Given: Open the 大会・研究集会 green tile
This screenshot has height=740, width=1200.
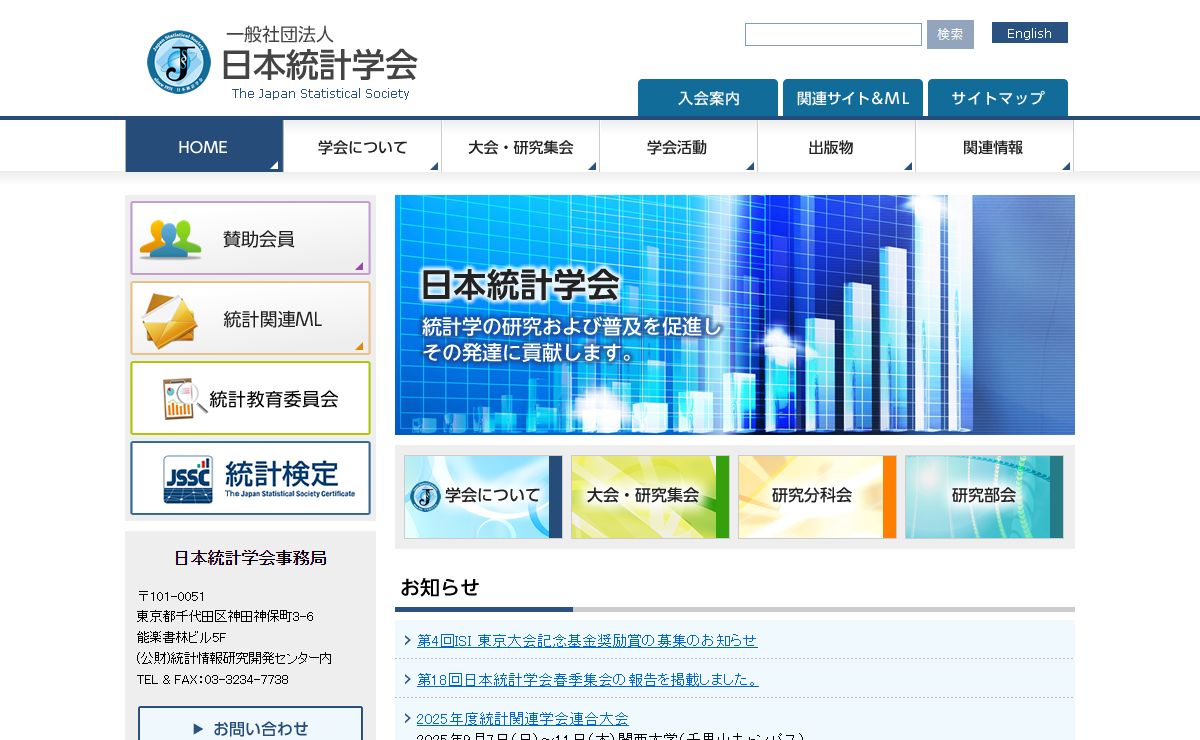Looking at the screenshot, I should [x=650, y=497].
